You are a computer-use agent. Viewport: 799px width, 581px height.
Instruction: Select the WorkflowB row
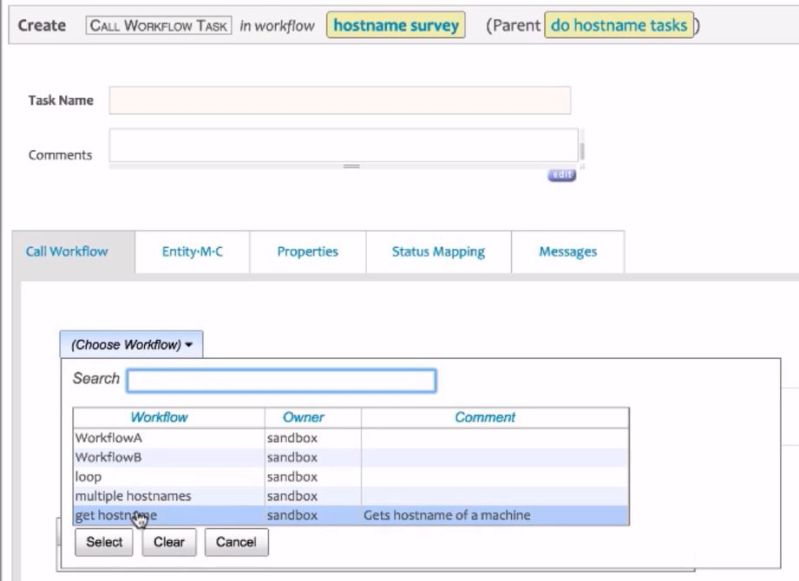351,457
